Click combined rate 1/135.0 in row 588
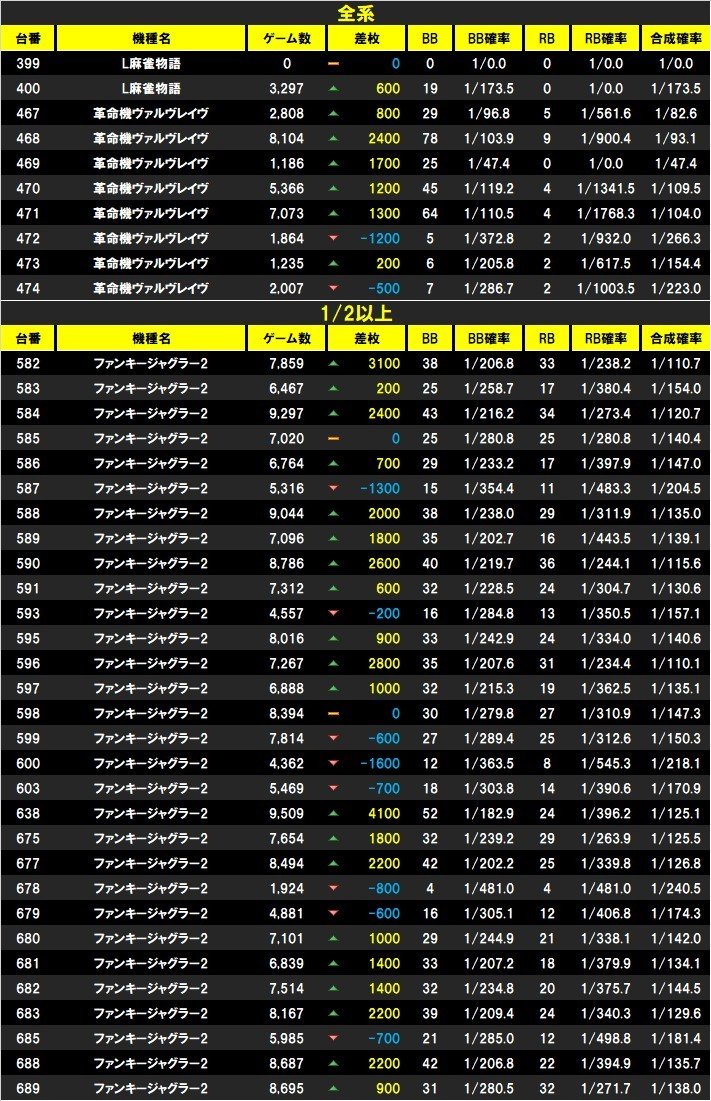The image size is (711, 1101). coord(675,514)
